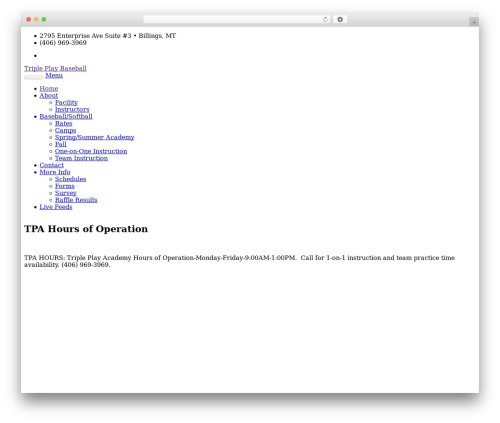View the Instructors page
Screen dimensions: 500x423
point(72,109)
